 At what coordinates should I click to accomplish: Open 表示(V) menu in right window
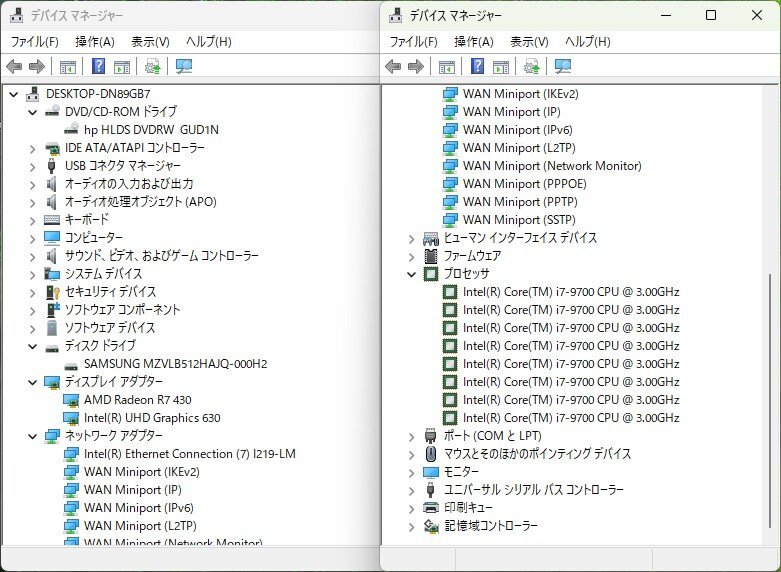pos(529,42)
